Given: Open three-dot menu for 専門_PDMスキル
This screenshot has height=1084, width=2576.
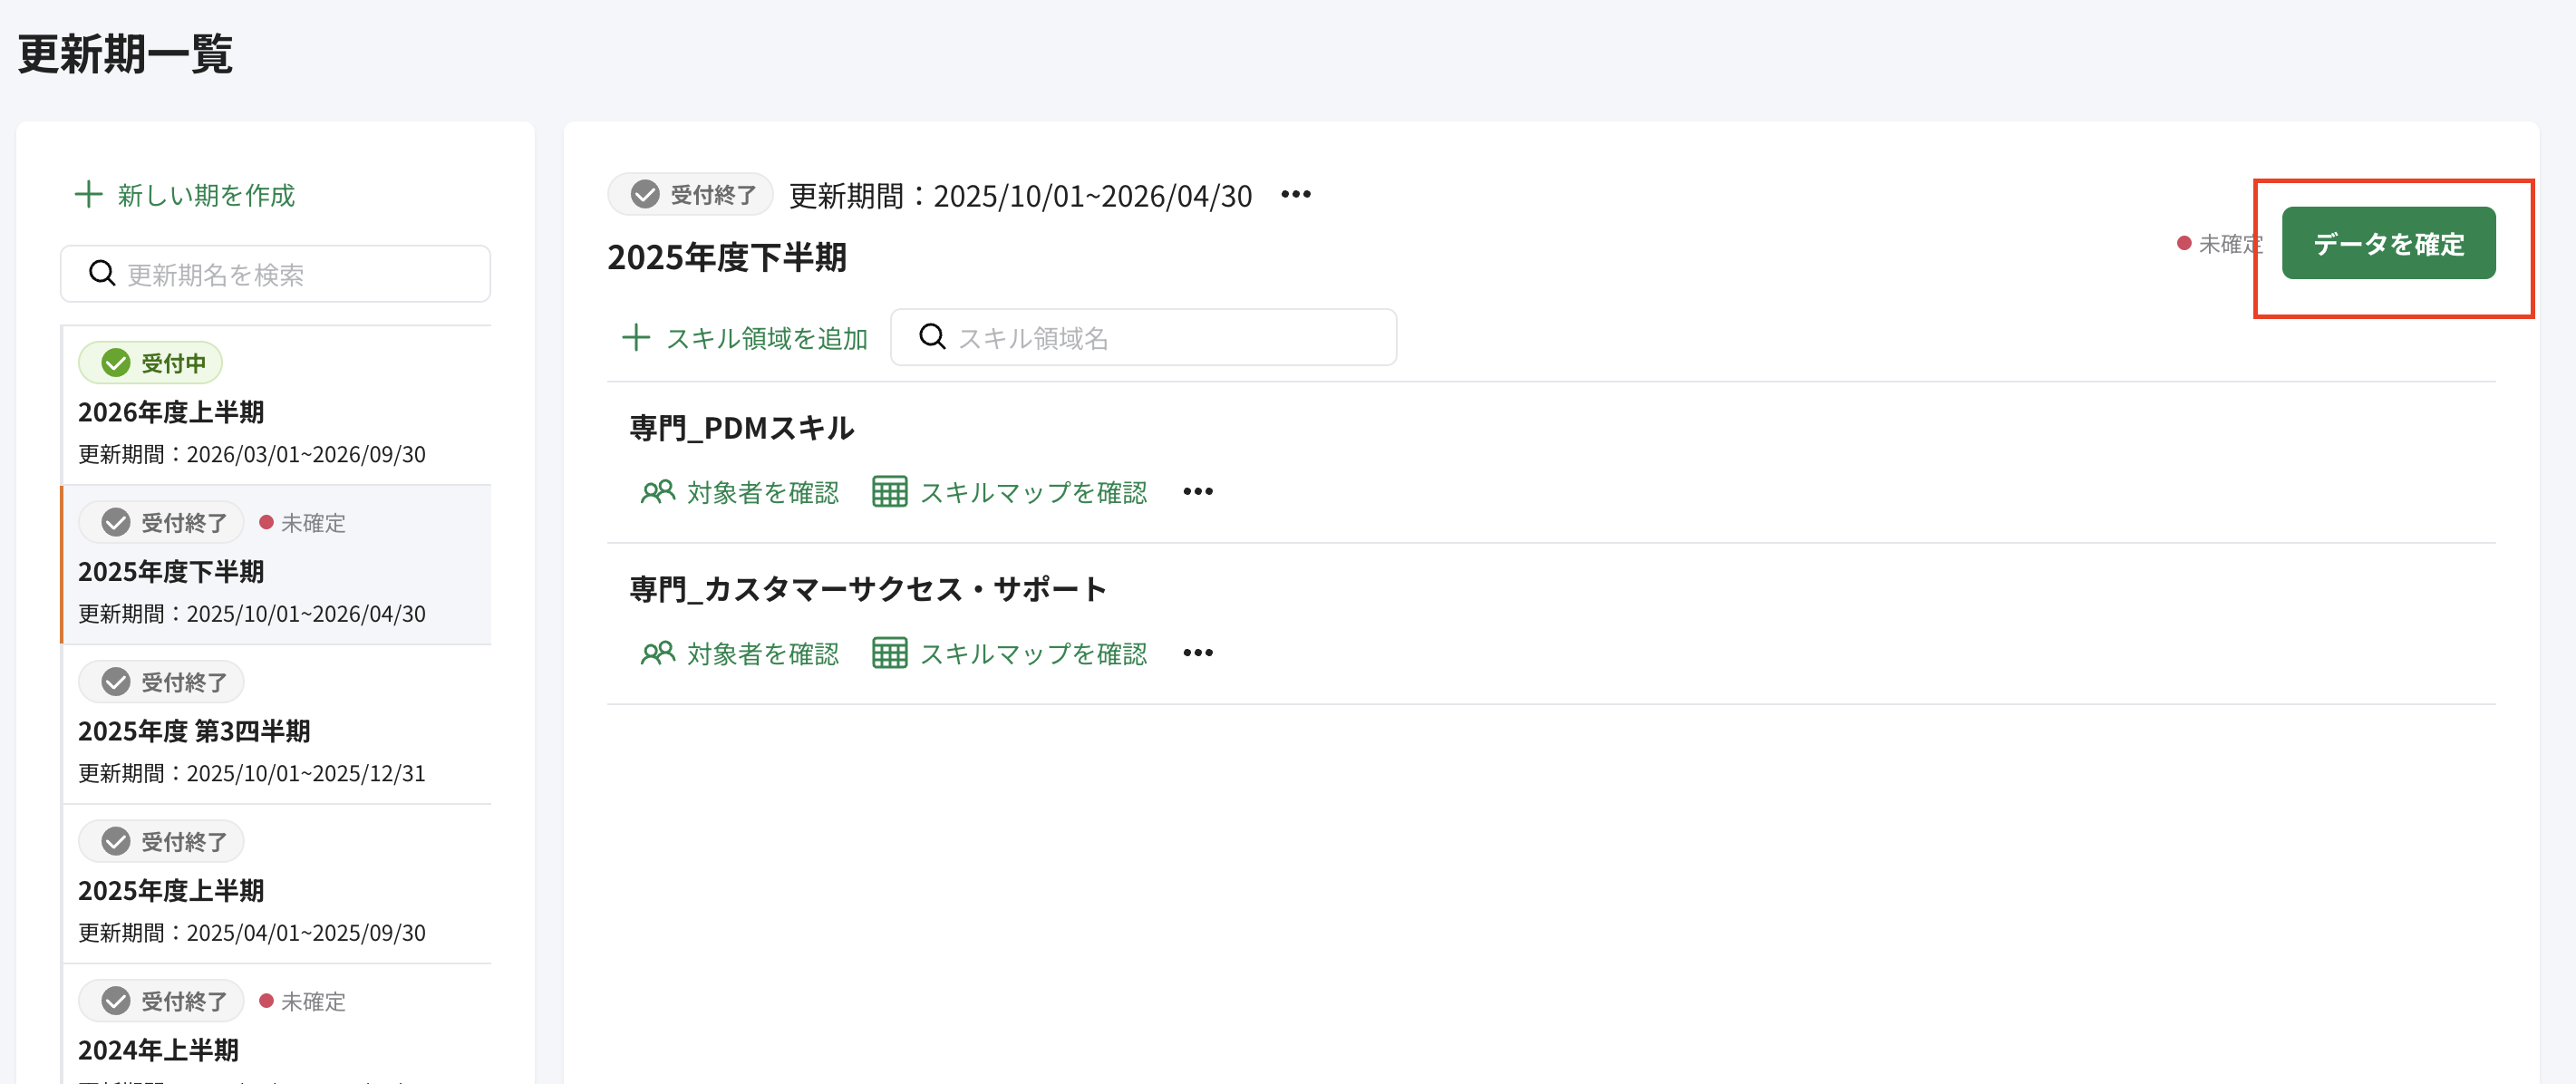Looking at the screenshot, I should [1198, 491].
